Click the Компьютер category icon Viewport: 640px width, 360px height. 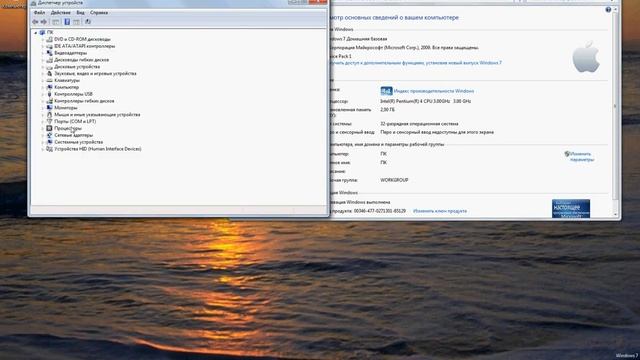[49, 87]
